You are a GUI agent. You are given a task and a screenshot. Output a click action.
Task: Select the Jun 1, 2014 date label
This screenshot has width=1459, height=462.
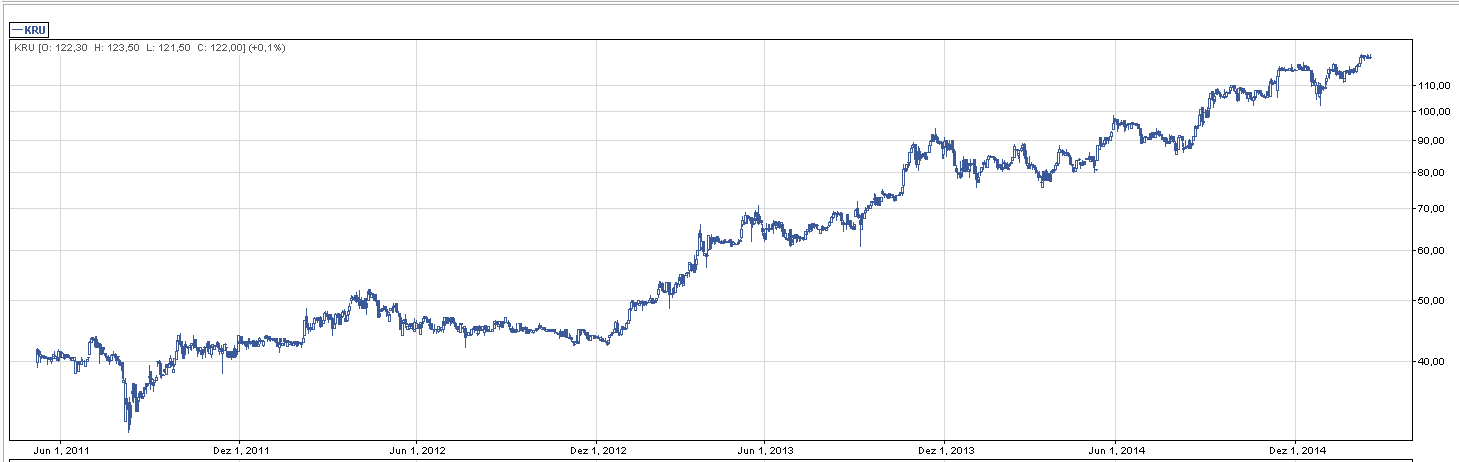point(1117,451)
